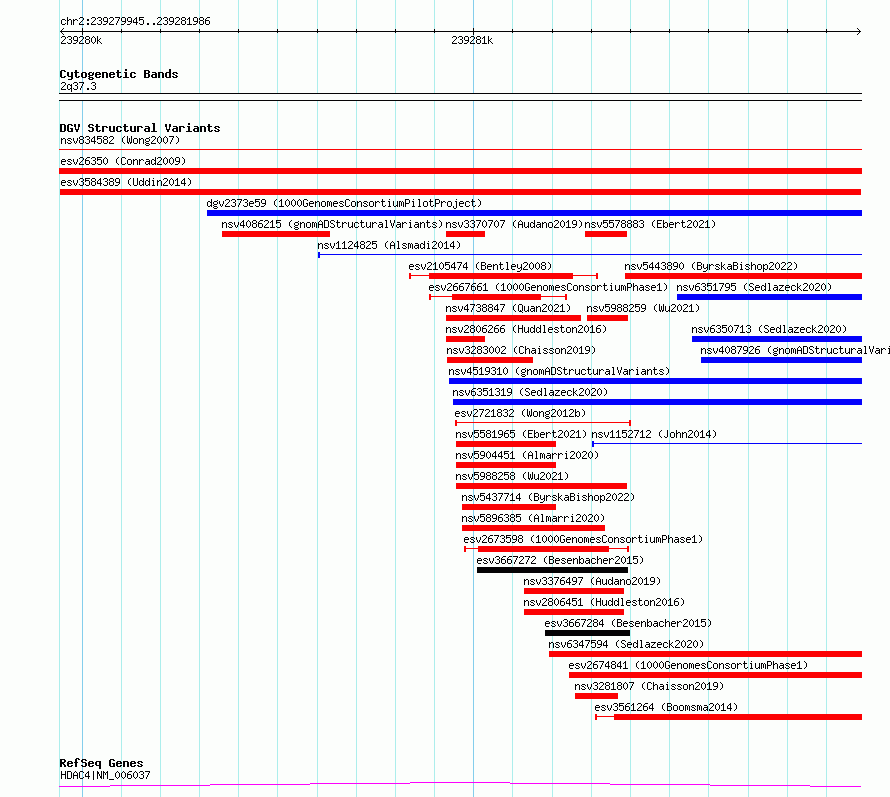890x797 pixels.
Task: Click the 239280k ruler position label
Action: [x=81, y=40]
